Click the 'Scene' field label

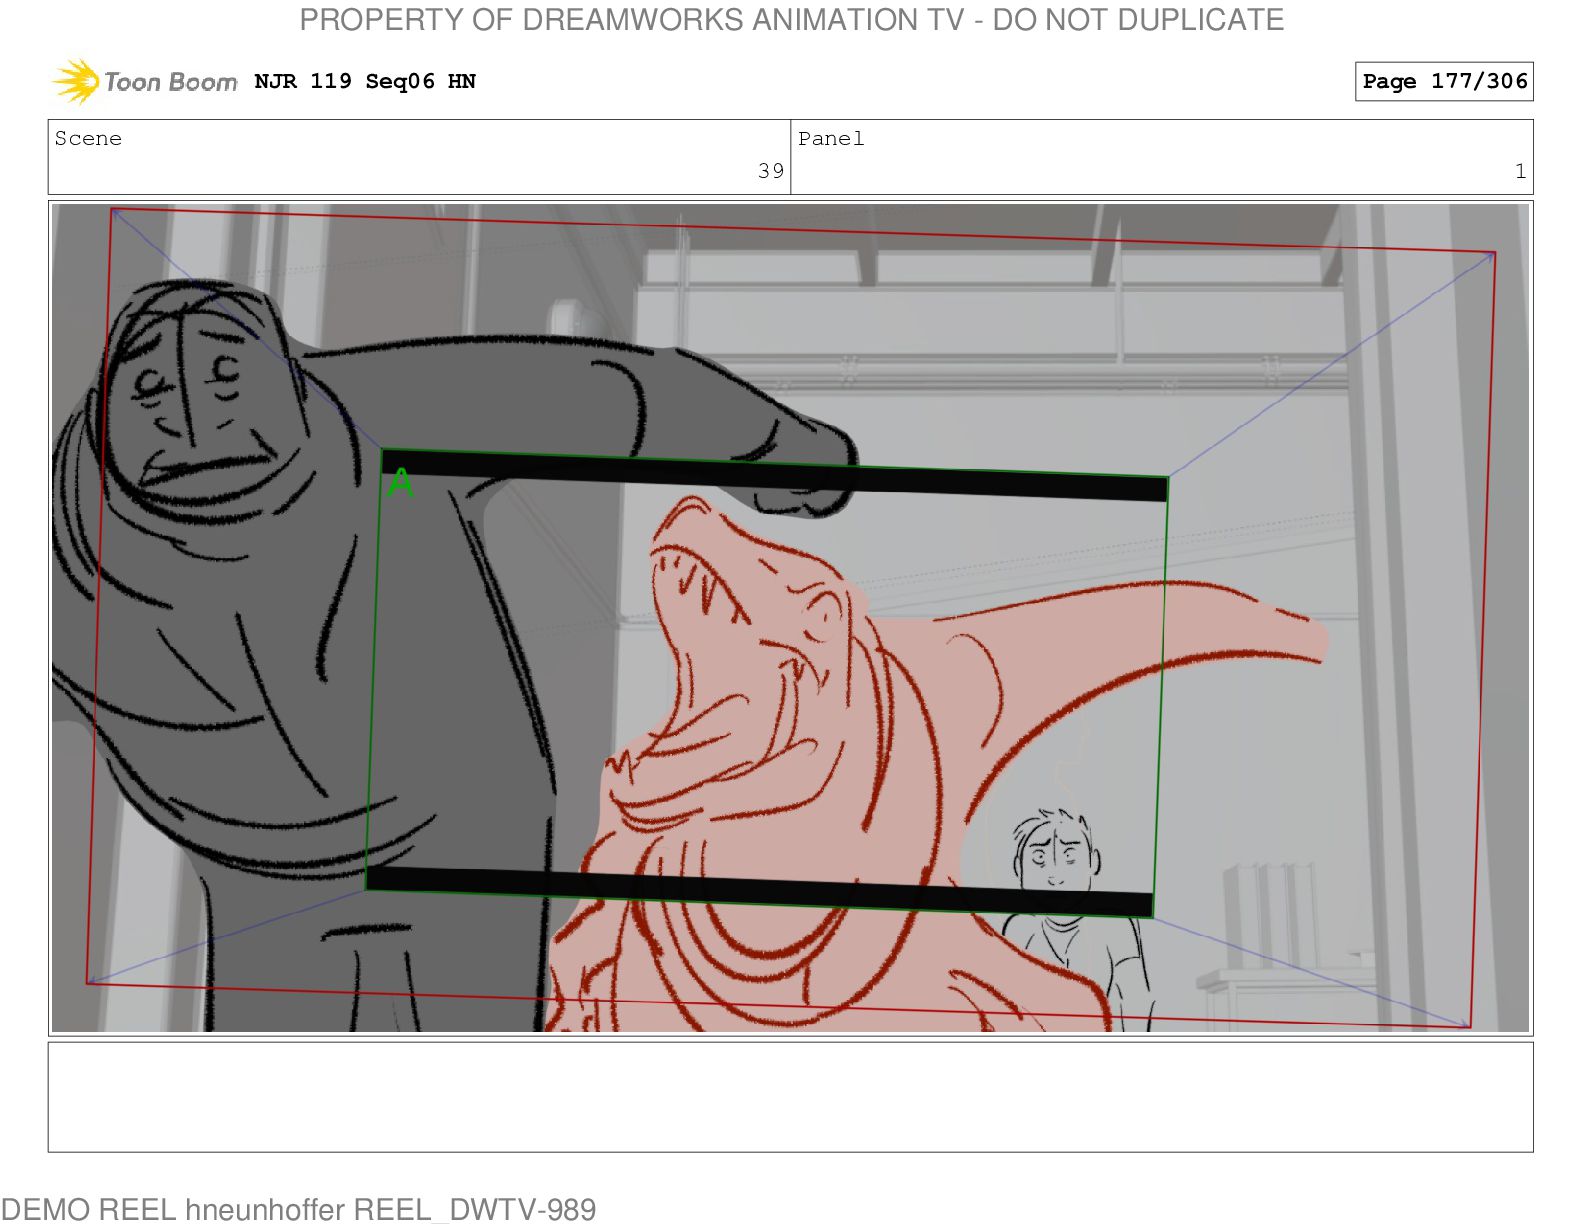coord(88,139)
